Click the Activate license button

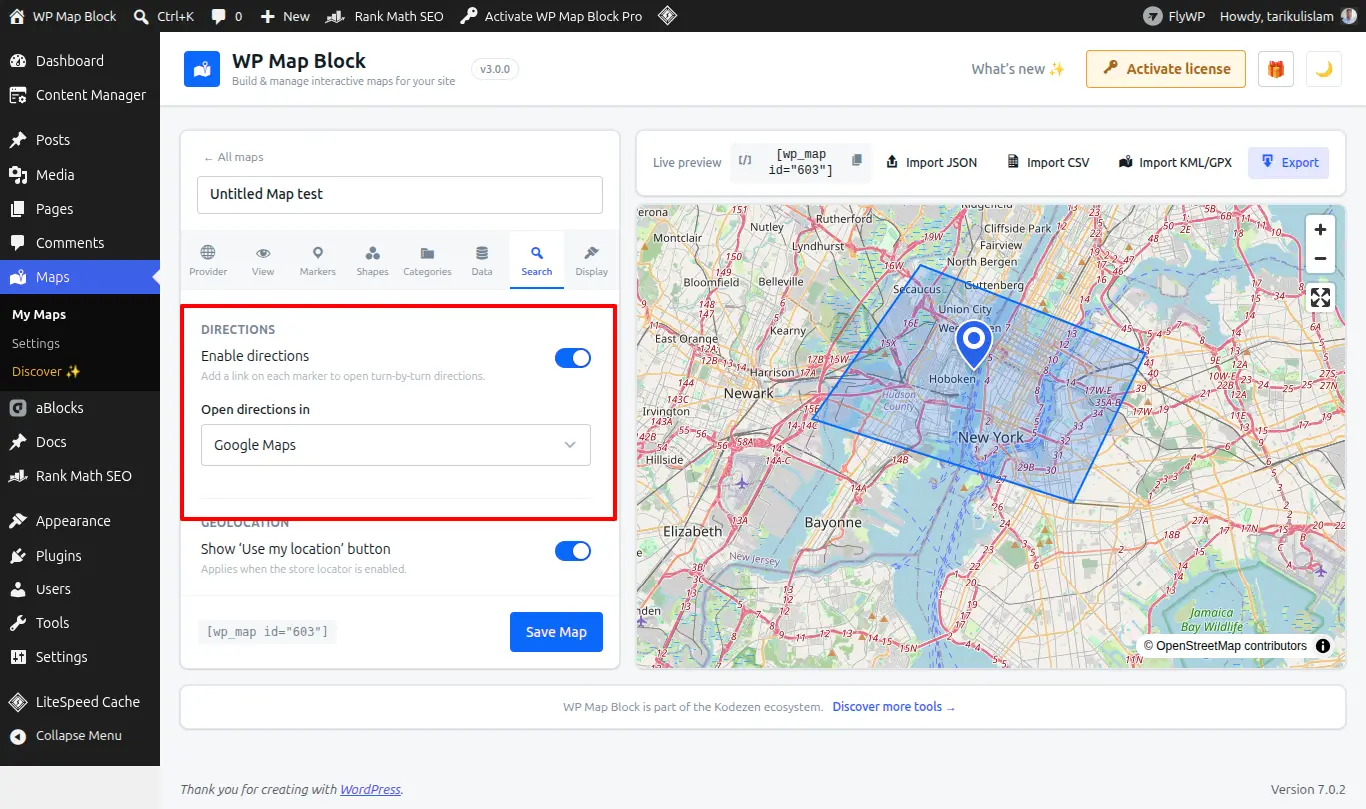[1166, 69]
